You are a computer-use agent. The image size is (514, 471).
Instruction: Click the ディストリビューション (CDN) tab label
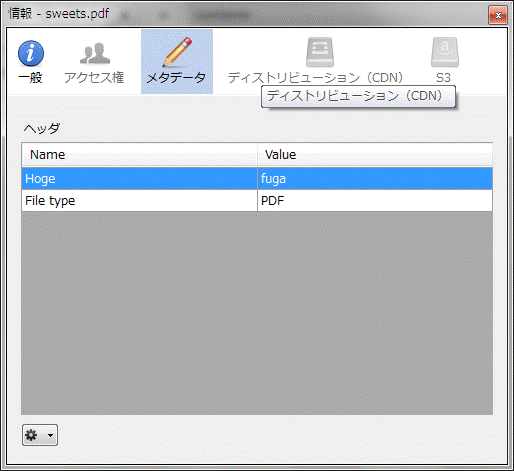pyautogui.click(x=315, y=78)
